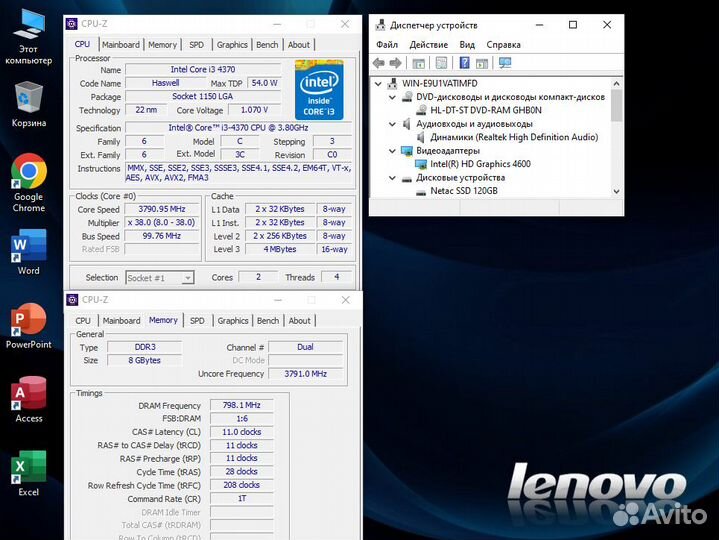Screen dimensions: 719x540
Task: Click the Socket 1150 LGA package value
Action: 203,97
